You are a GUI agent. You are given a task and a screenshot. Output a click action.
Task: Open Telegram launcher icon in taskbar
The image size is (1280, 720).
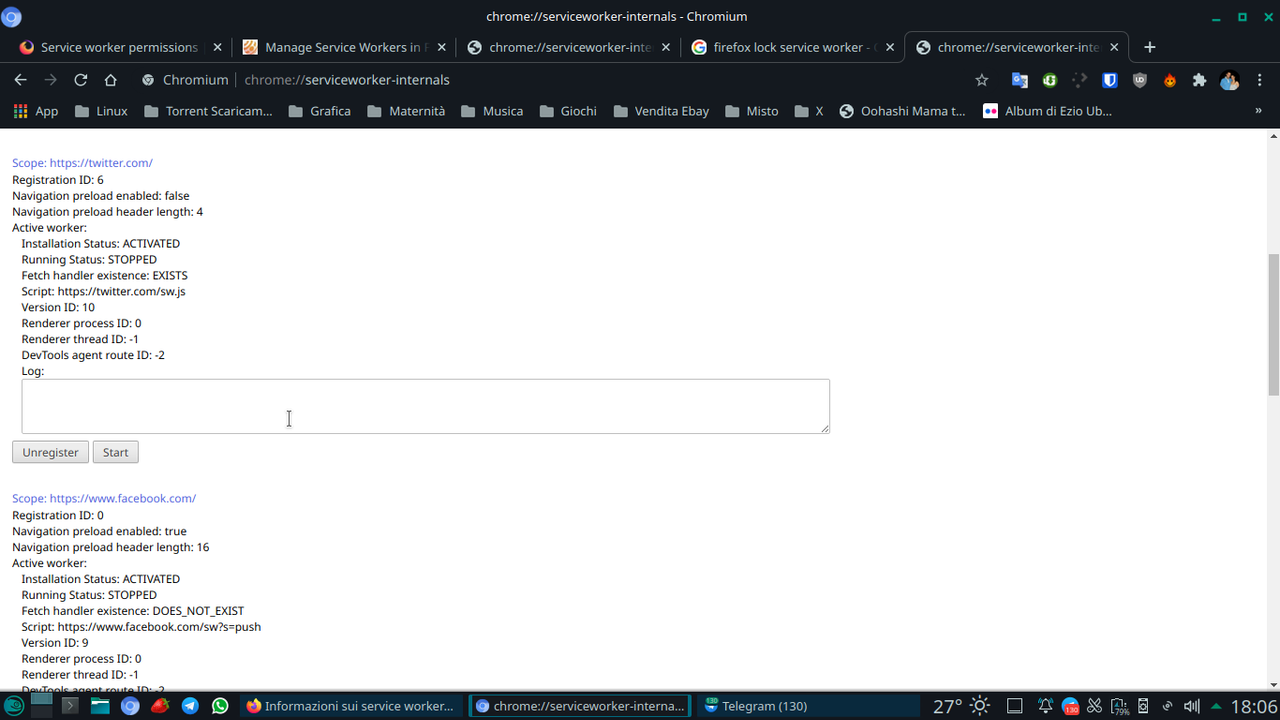tap(190, 706)
